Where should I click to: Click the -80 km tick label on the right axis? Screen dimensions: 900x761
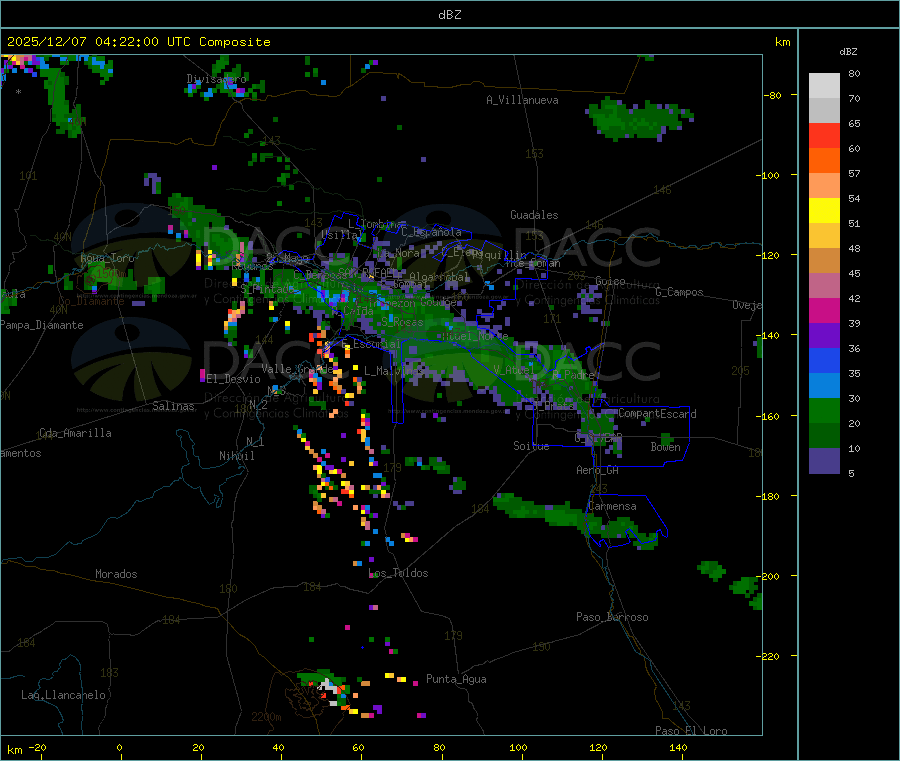(773, 95)
